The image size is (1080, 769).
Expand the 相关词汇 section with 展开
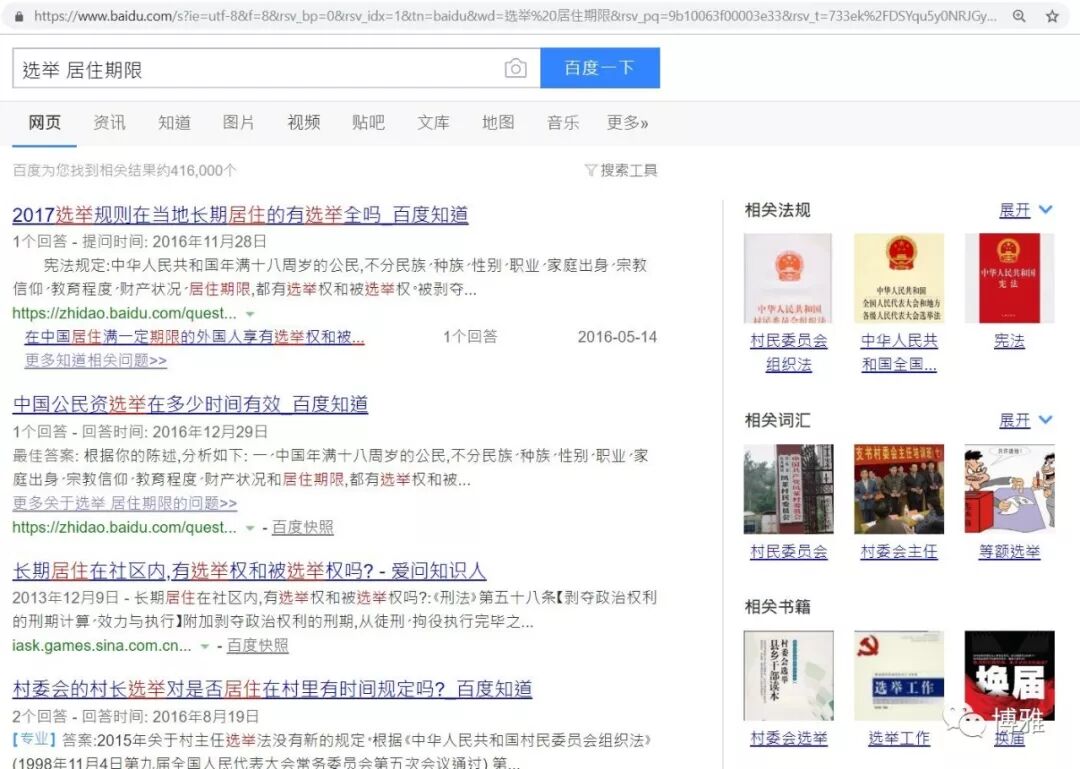tap(1026, 420)
